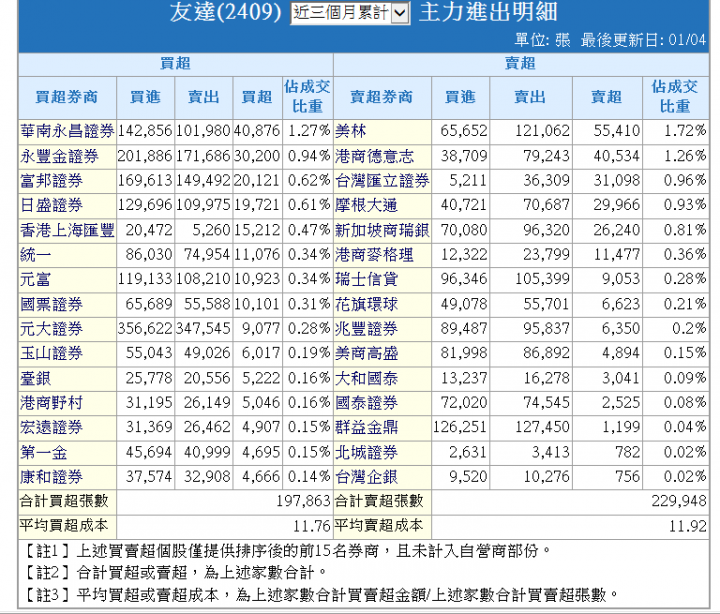Open sell-side broker link 港商麥格理
This screenshot has height=614, width=720.
[374, 255]
